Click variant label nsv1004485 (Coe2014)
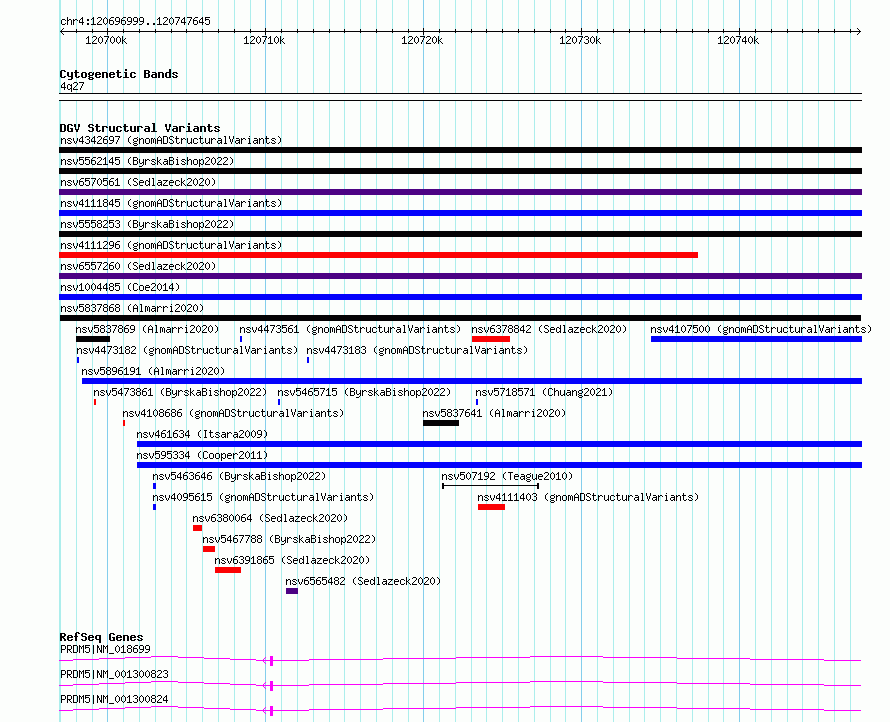This screenshot has height=722, width=890. [120, 287]
